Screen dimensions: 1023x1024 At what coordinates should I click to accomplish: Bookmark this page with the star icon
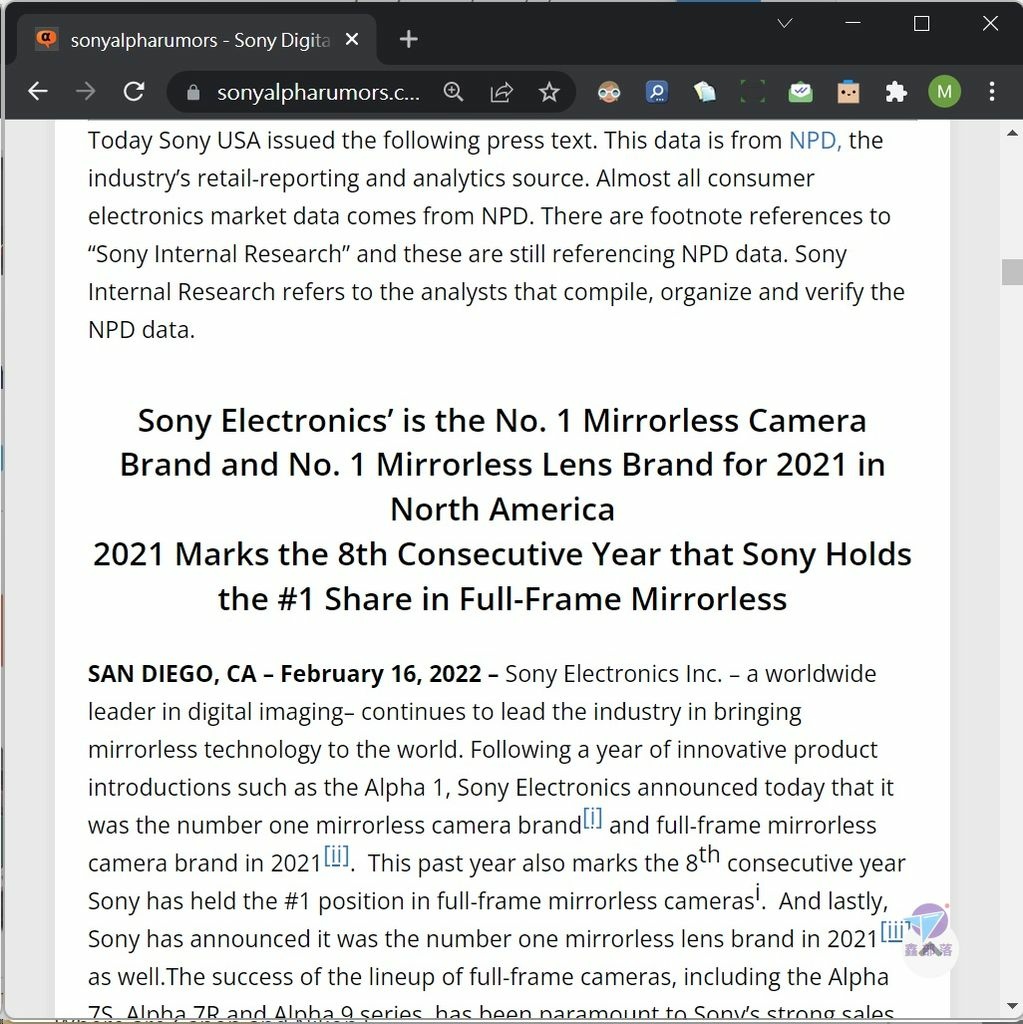click(x=549, y=92)
